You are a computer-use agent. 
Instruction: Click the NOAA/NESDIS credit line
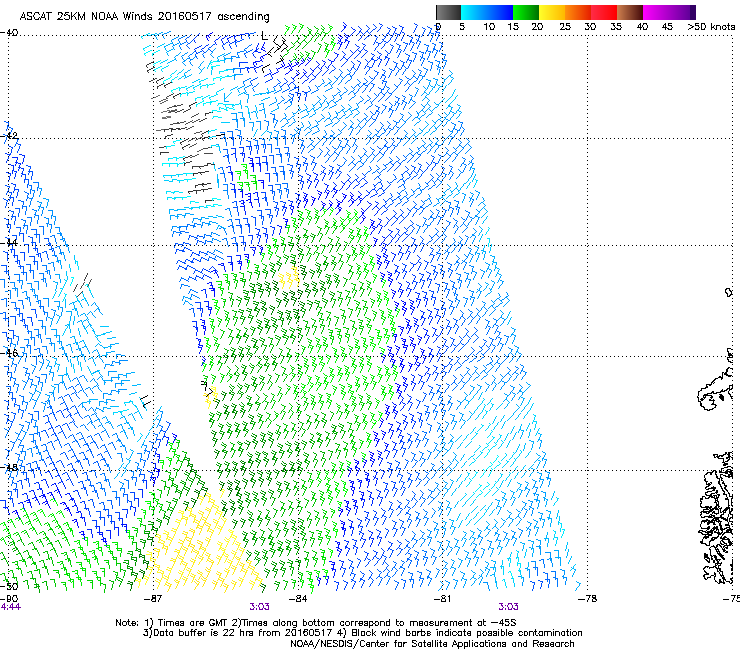tap(432, 644)
